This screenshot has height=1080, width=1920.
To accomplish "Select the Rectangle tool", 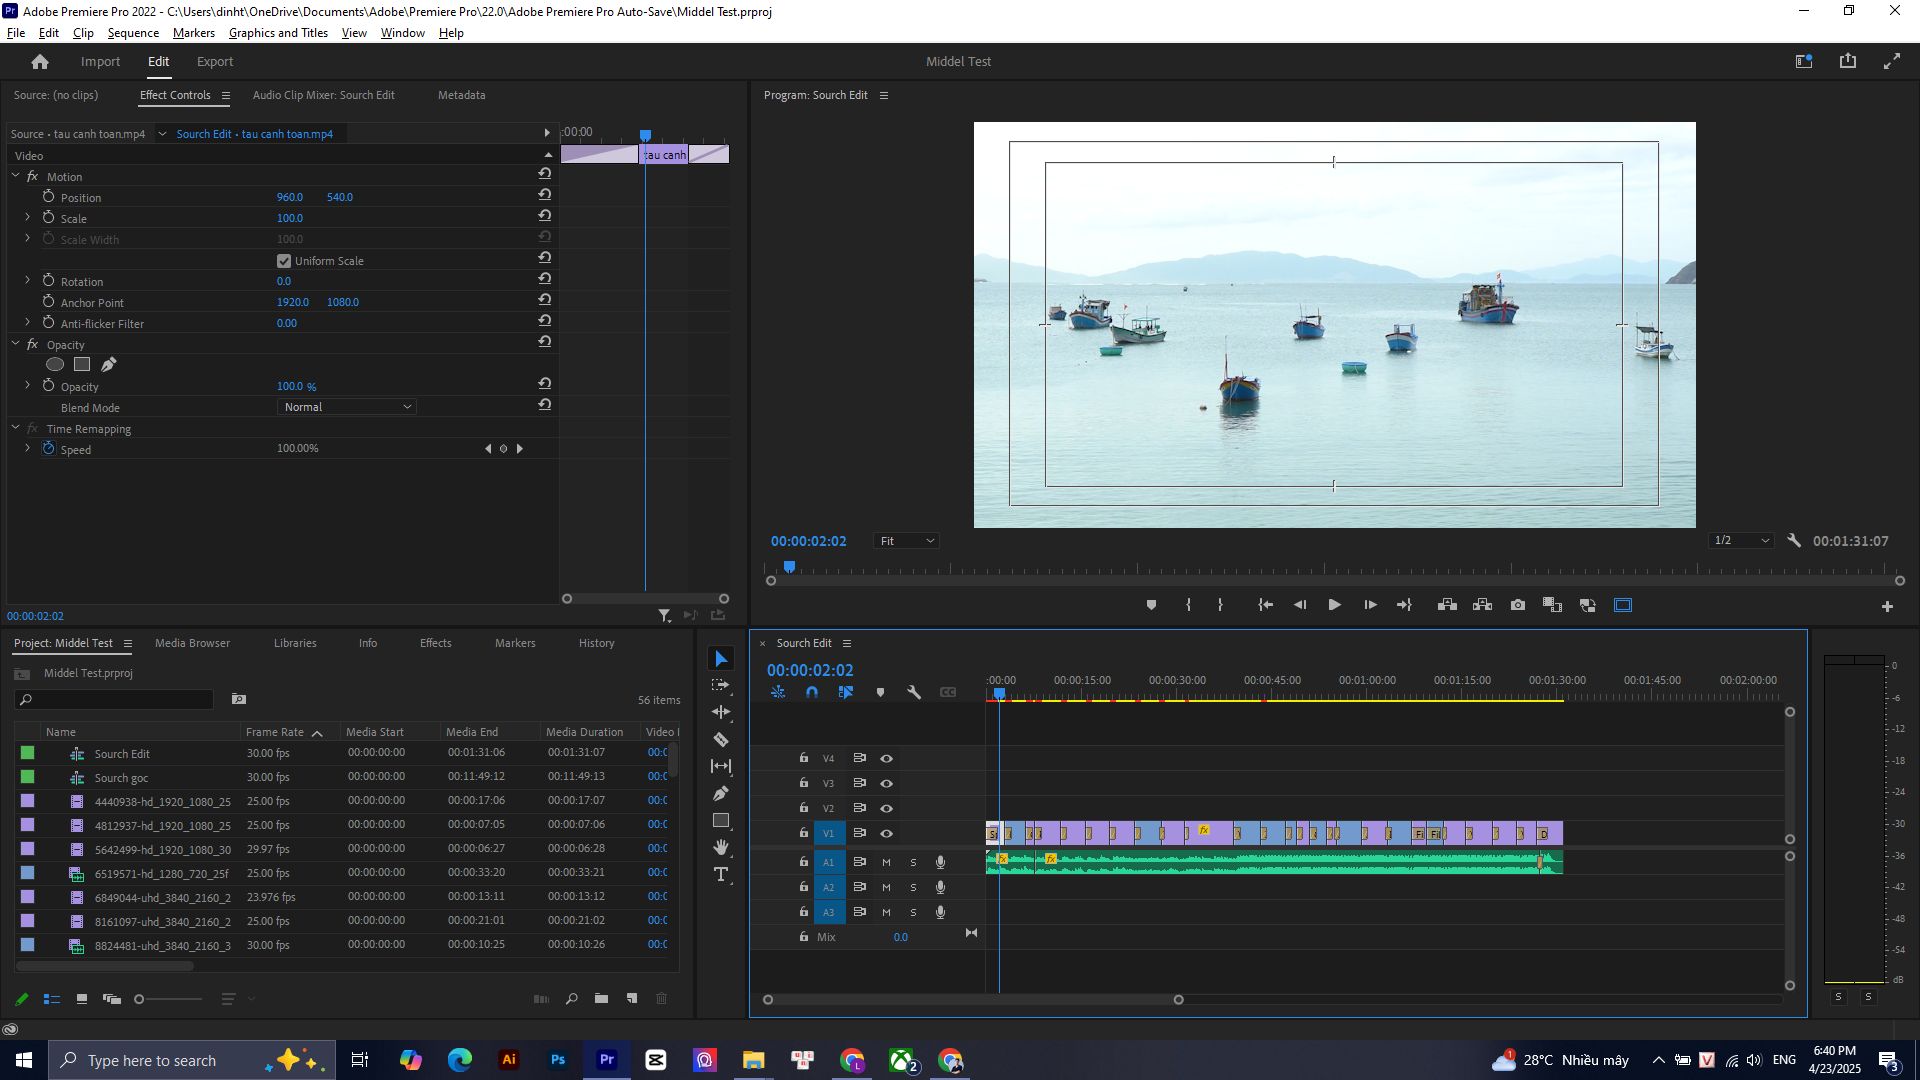I will click(720, 821).
